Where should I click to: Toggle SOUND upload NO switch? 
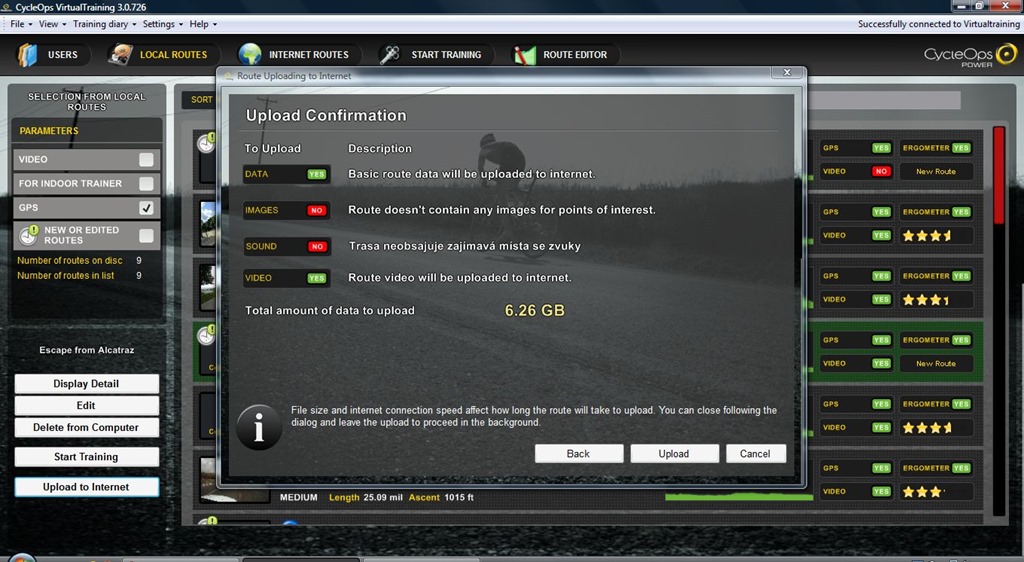pos(317,246)
